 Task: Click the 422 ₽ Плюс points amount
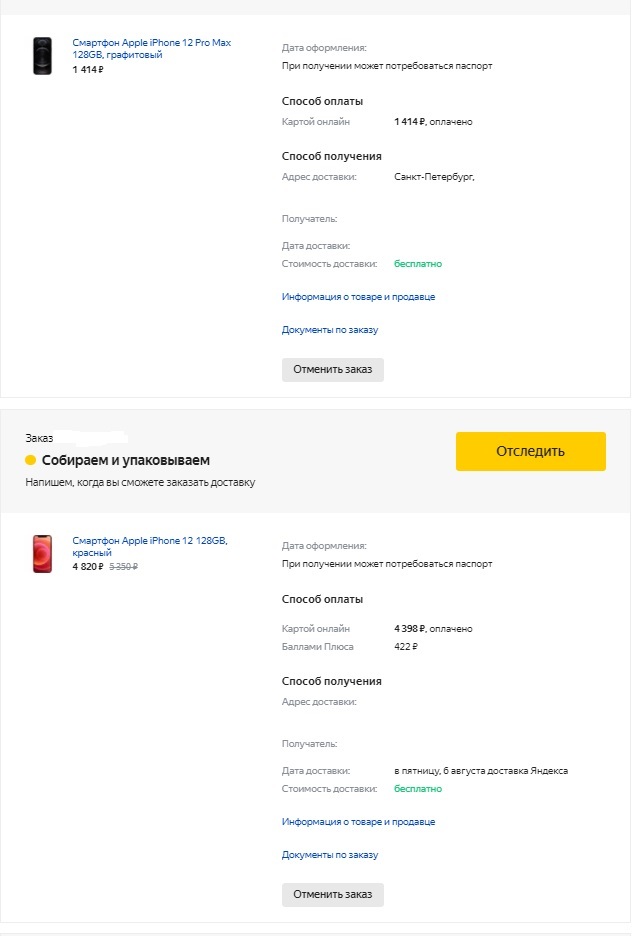(406, 647)
